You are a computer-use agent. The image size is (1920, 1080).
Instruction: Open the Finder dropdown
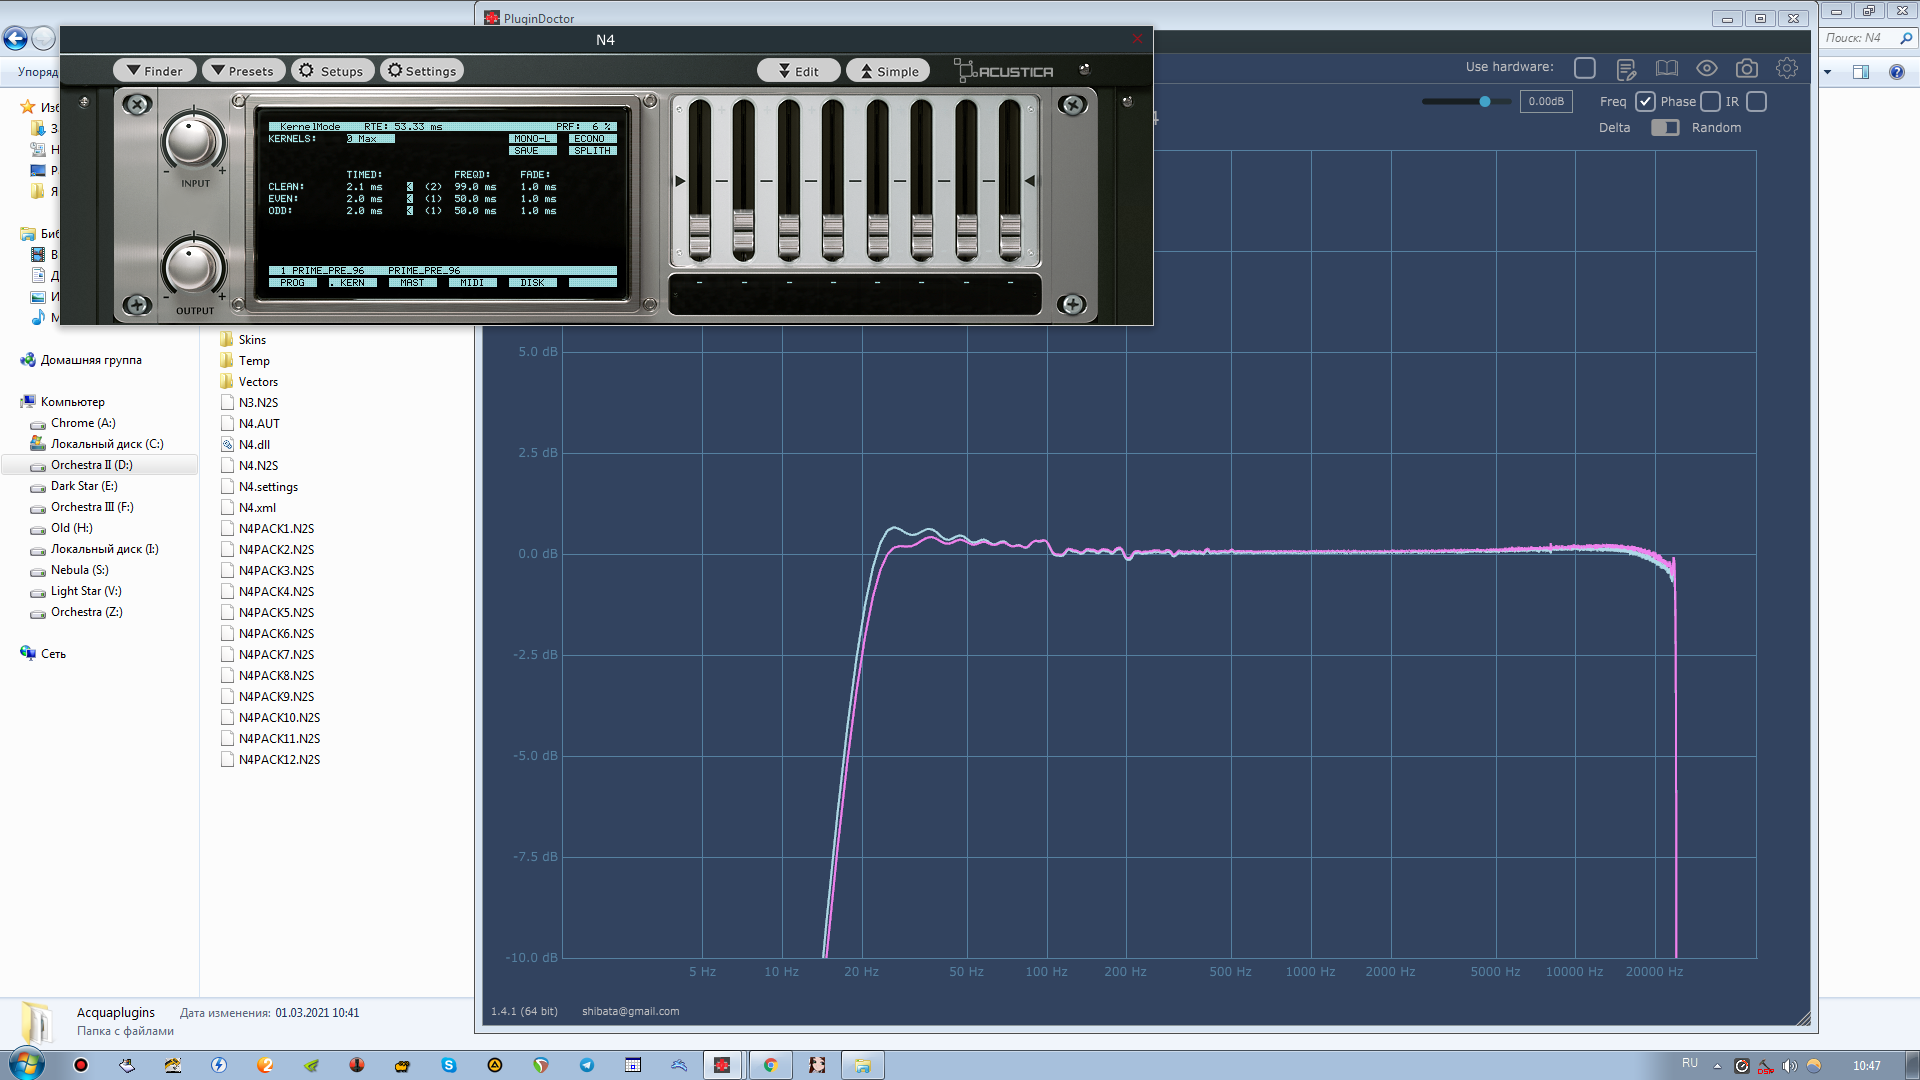click(155, 71)
